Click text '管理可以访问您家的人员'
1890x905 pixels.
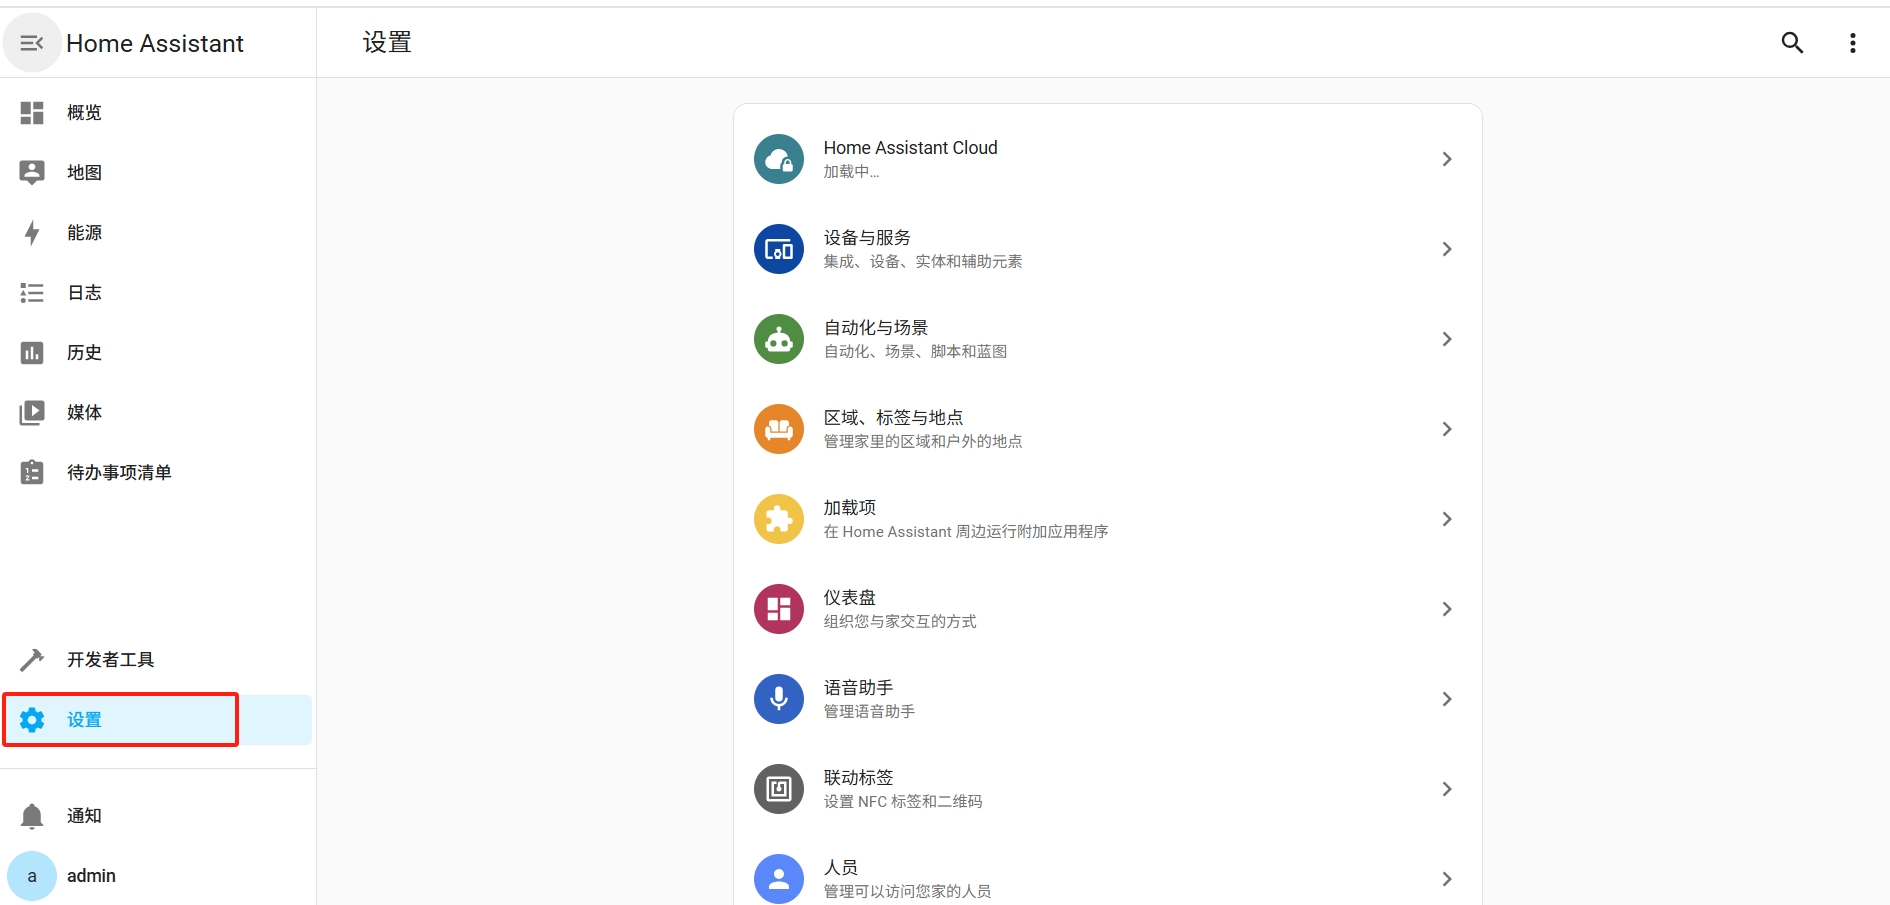(x=907, y=892)
